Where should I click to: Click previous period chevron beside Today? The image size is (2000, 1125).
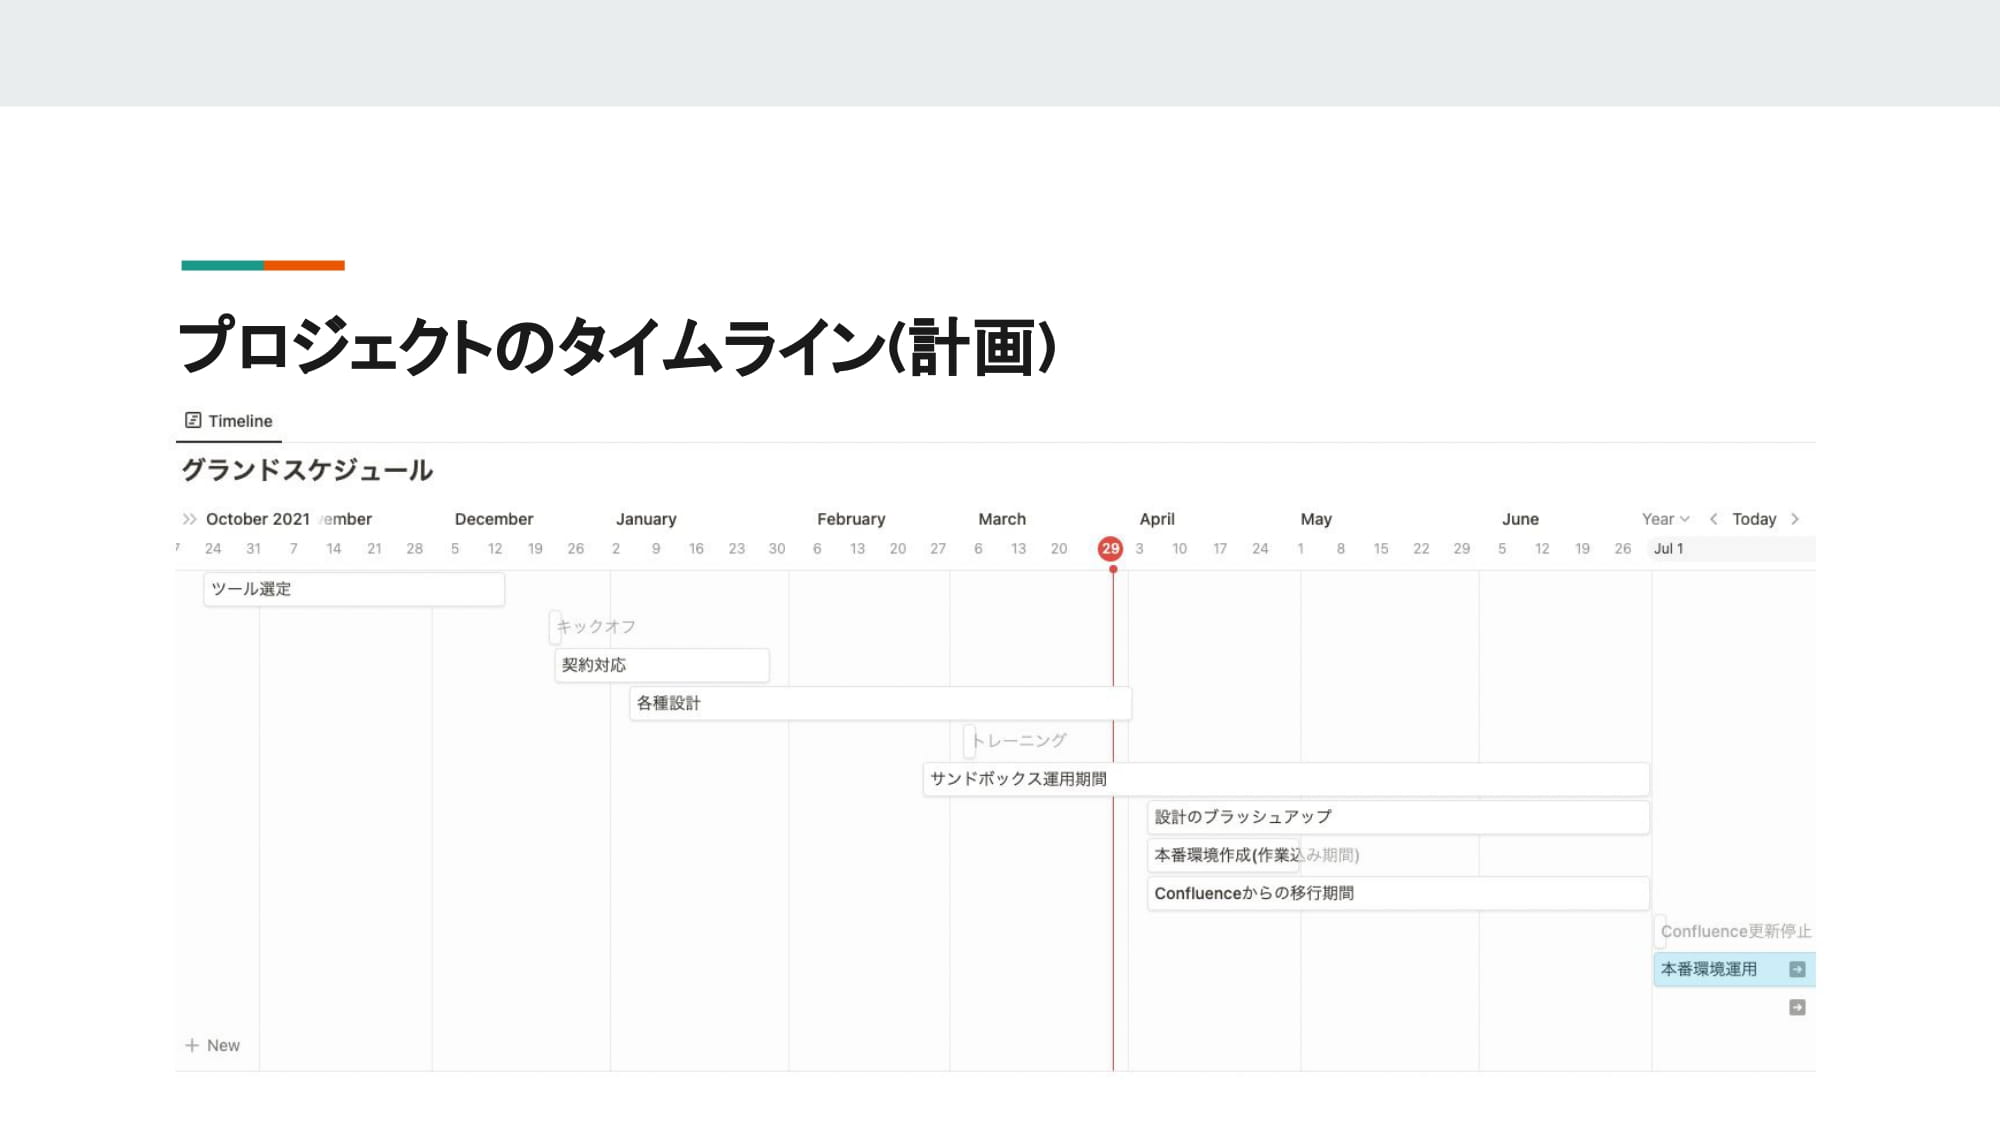point(1713,519)
